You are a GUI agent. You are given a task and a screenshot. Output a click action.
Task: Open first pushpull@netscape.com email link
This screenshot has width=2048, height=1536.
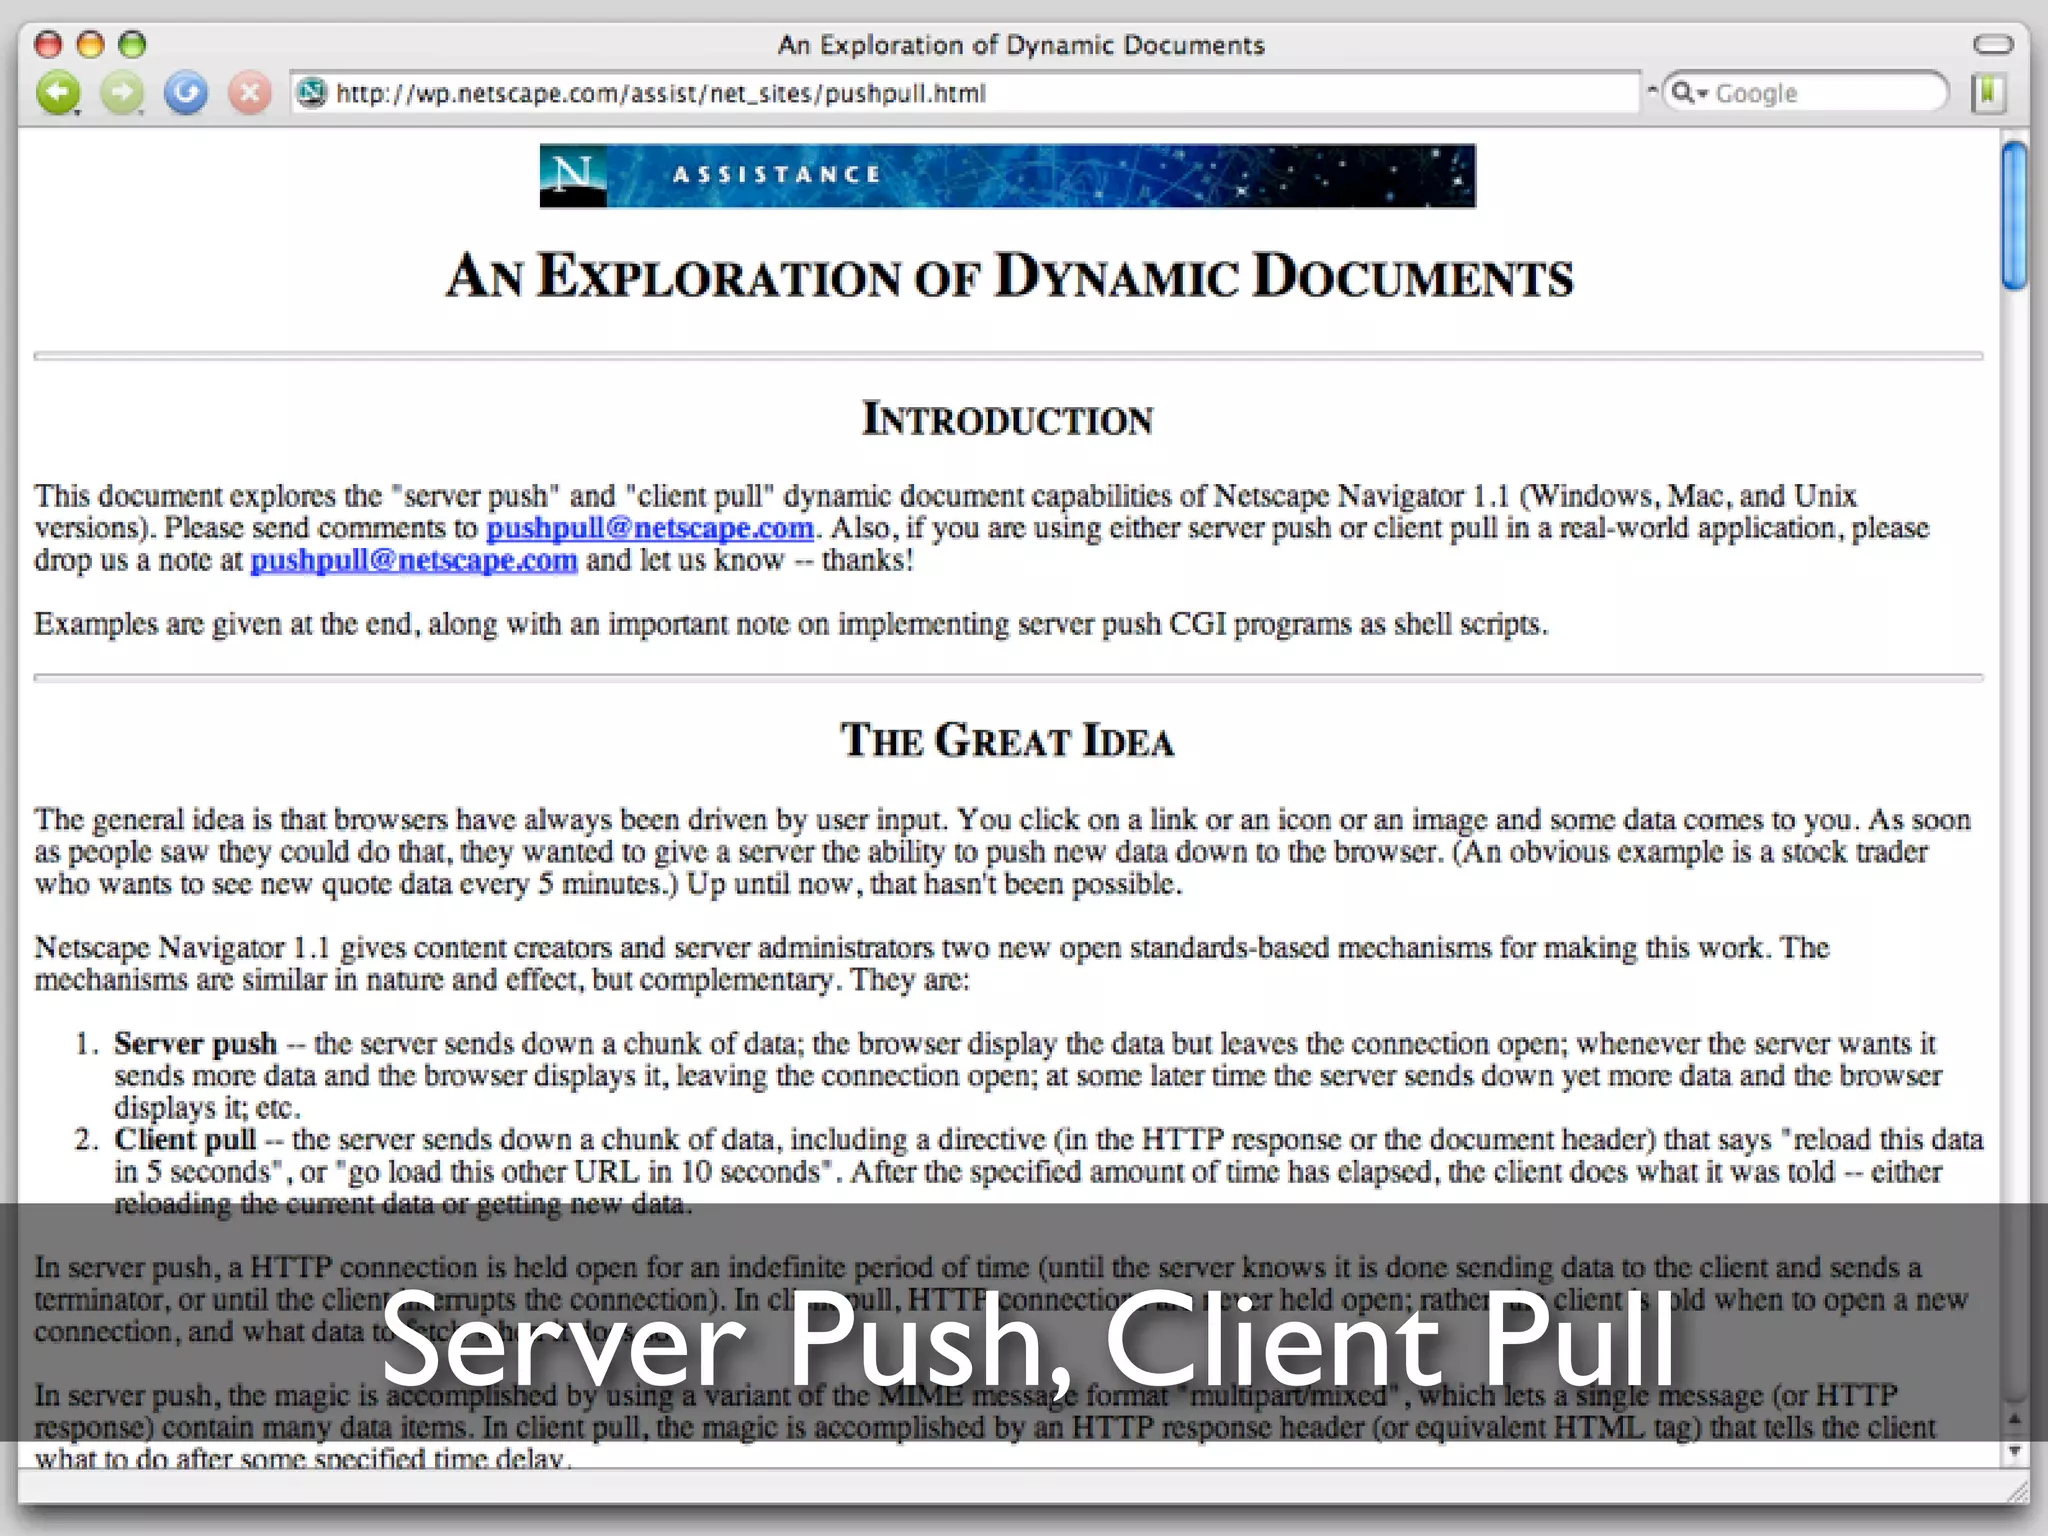point(649,528)
